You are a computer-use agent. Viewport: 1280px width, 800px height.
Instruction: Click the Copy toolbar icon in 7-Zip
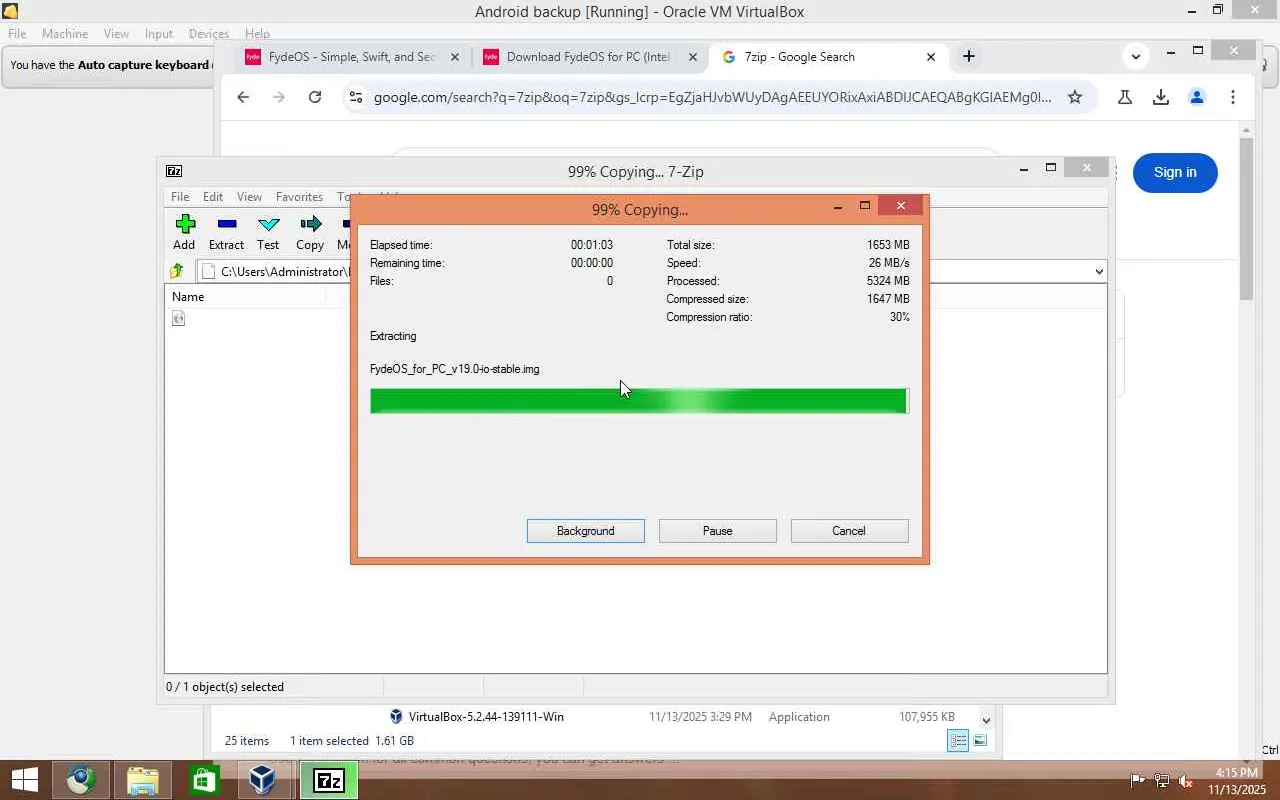coord(310,224)
